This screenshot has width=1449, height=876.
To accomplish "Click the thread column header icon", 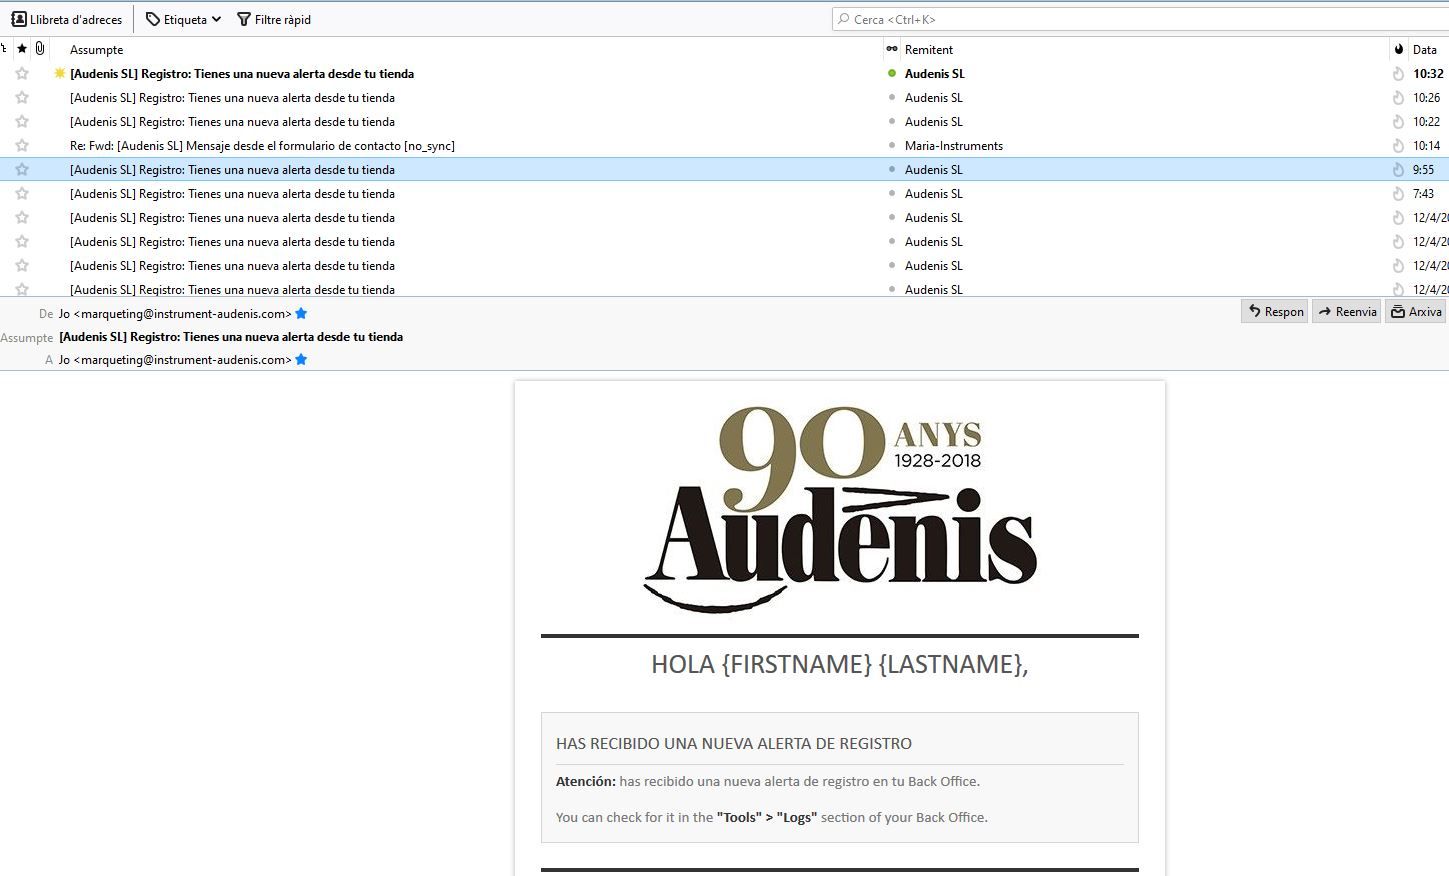I will click(x=4, y=49).
